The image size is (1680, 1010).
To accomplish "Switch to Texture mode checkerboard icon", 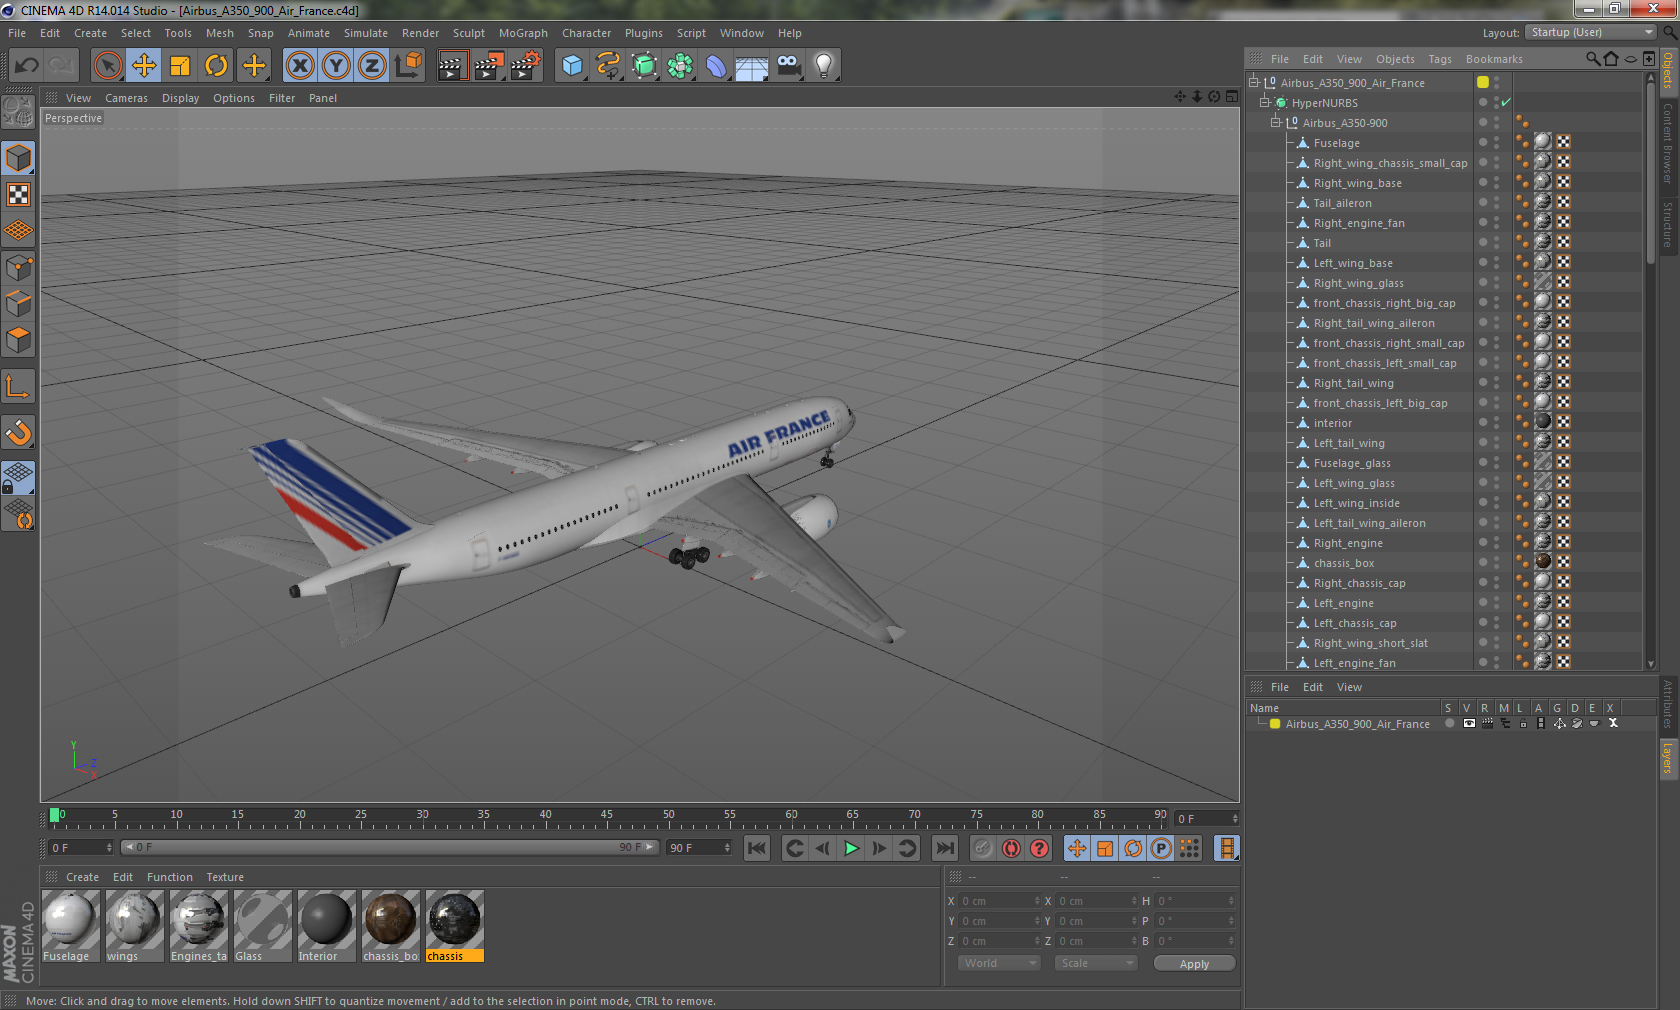I will 19,194.
